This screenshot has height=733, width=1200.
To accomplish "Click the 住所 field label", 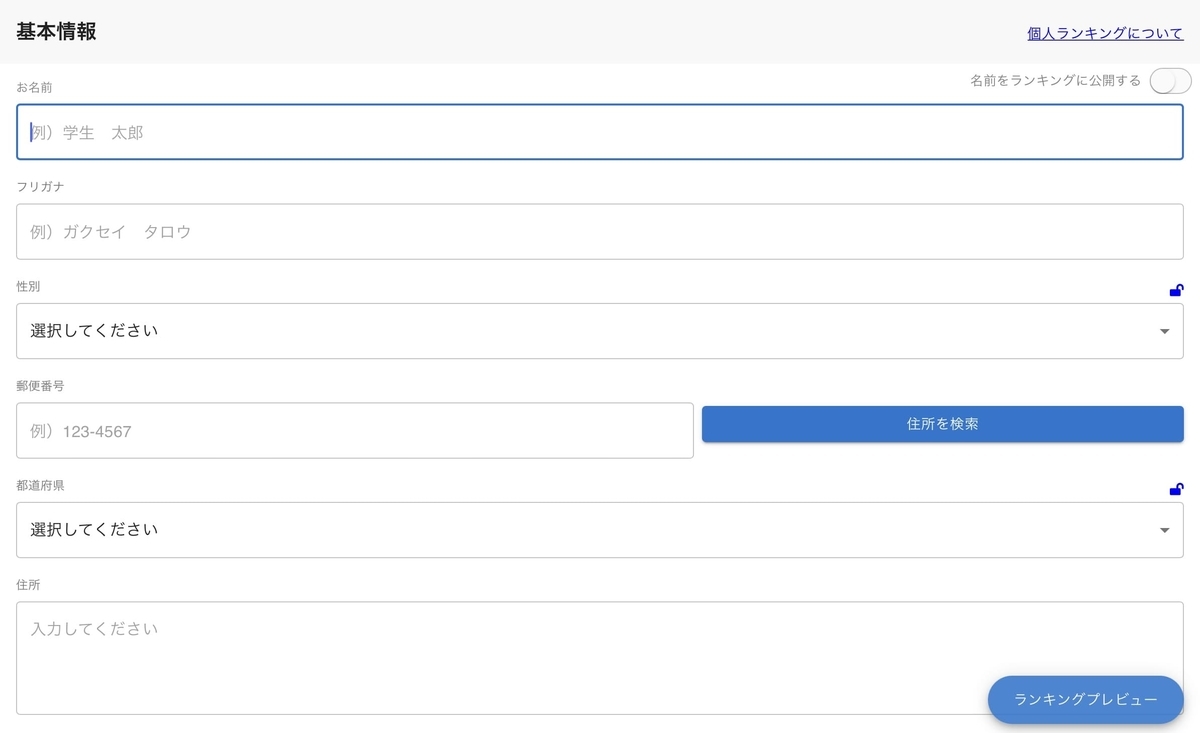I will coord(28,585).
